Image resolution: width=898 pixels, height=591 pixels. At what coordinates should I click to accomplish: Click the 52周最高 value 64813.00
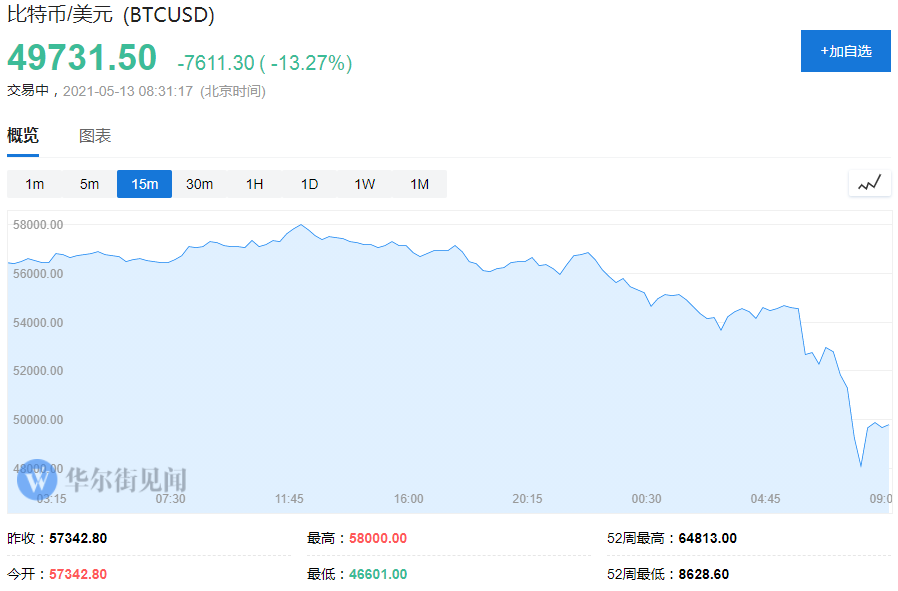707,538
